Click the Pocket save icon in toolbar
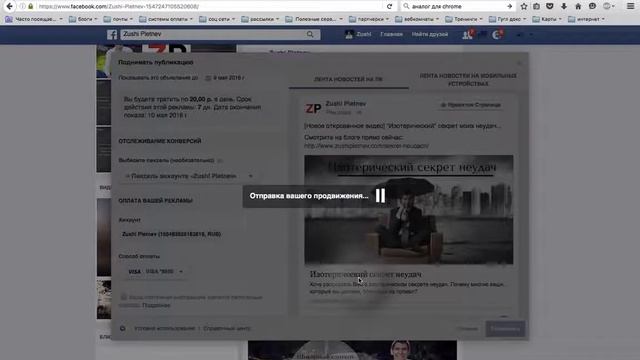This screenshot has width=640, height=360. (550, 6)
